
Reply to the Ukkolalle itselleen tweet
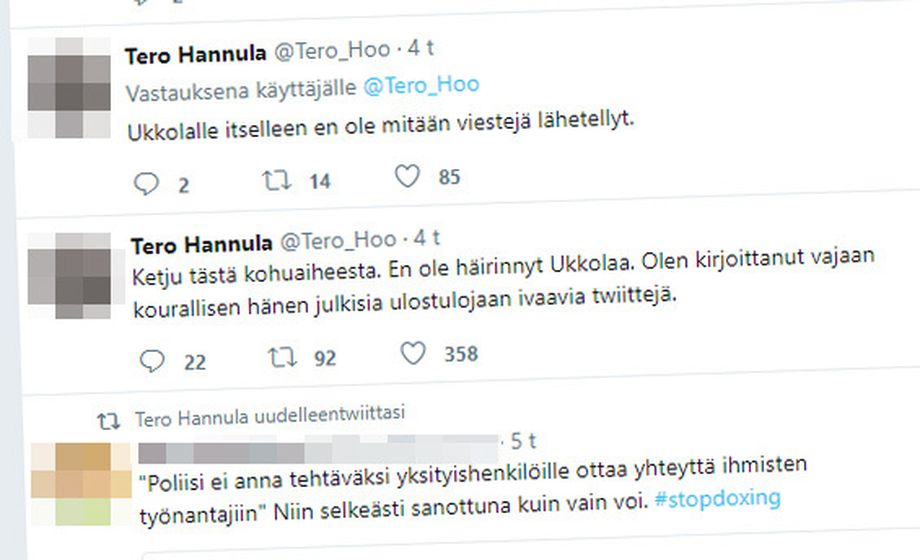click(146, 184)
